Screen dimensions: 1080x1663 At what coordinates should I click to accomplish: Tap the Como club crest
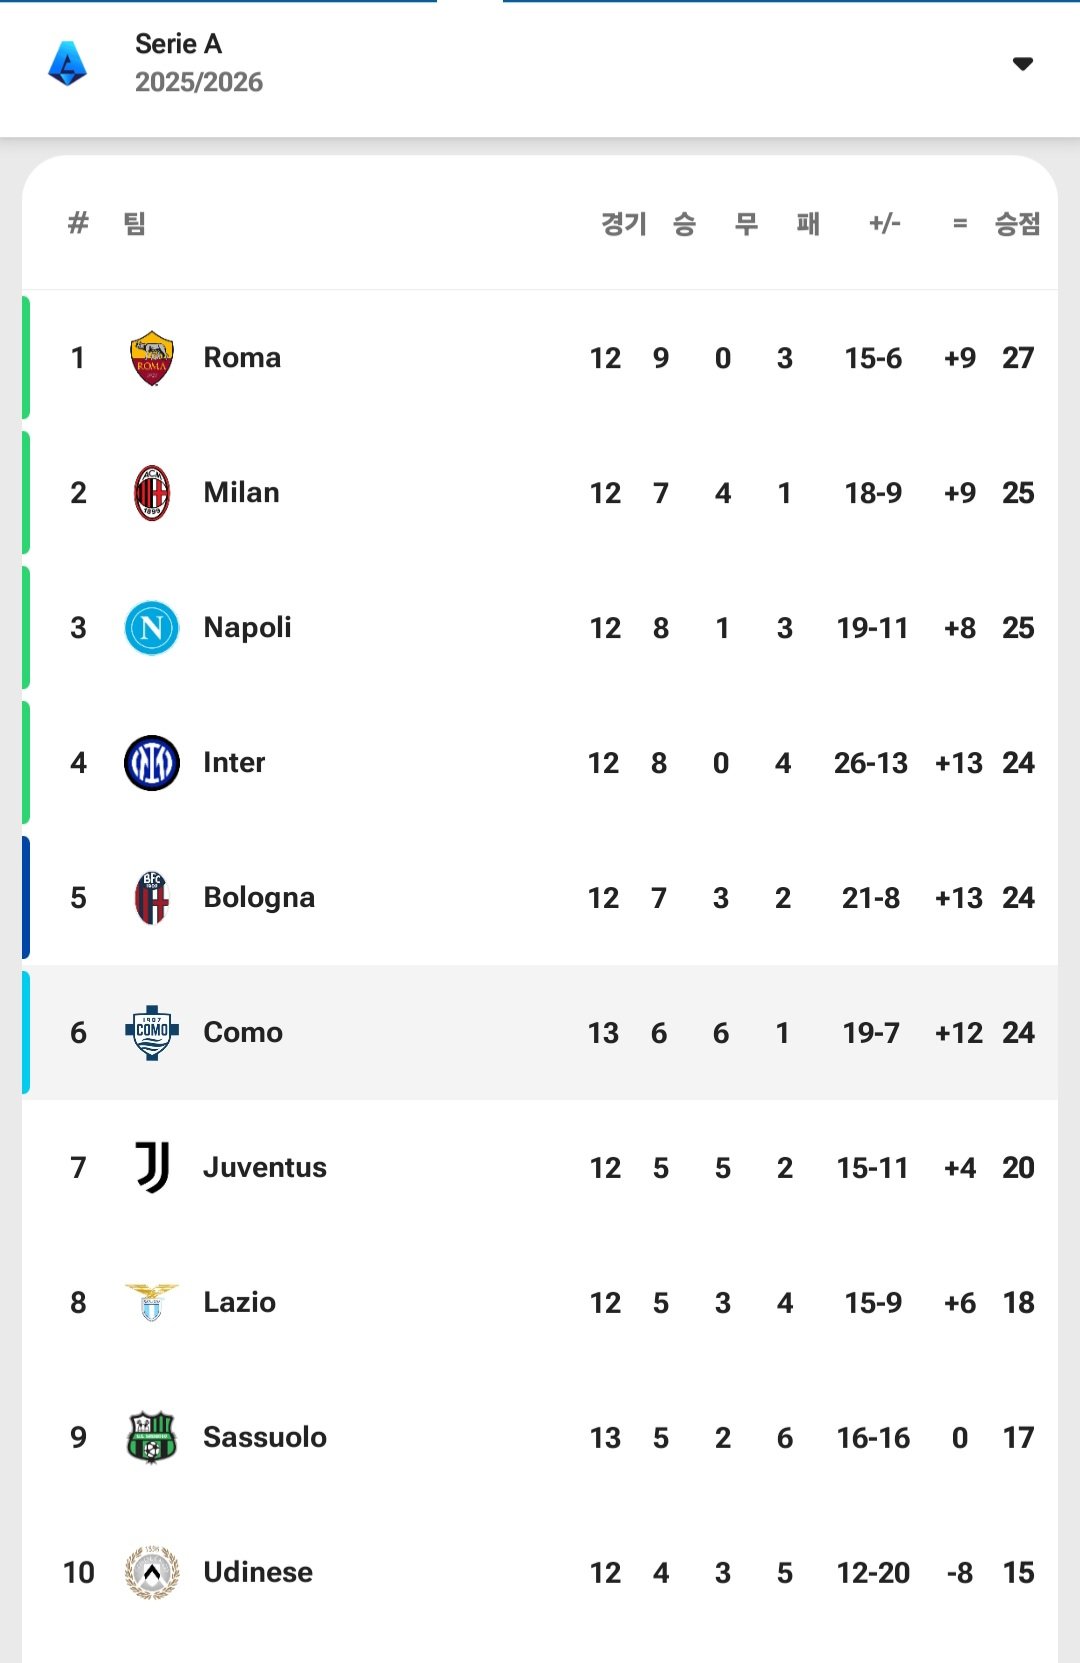152,1033
